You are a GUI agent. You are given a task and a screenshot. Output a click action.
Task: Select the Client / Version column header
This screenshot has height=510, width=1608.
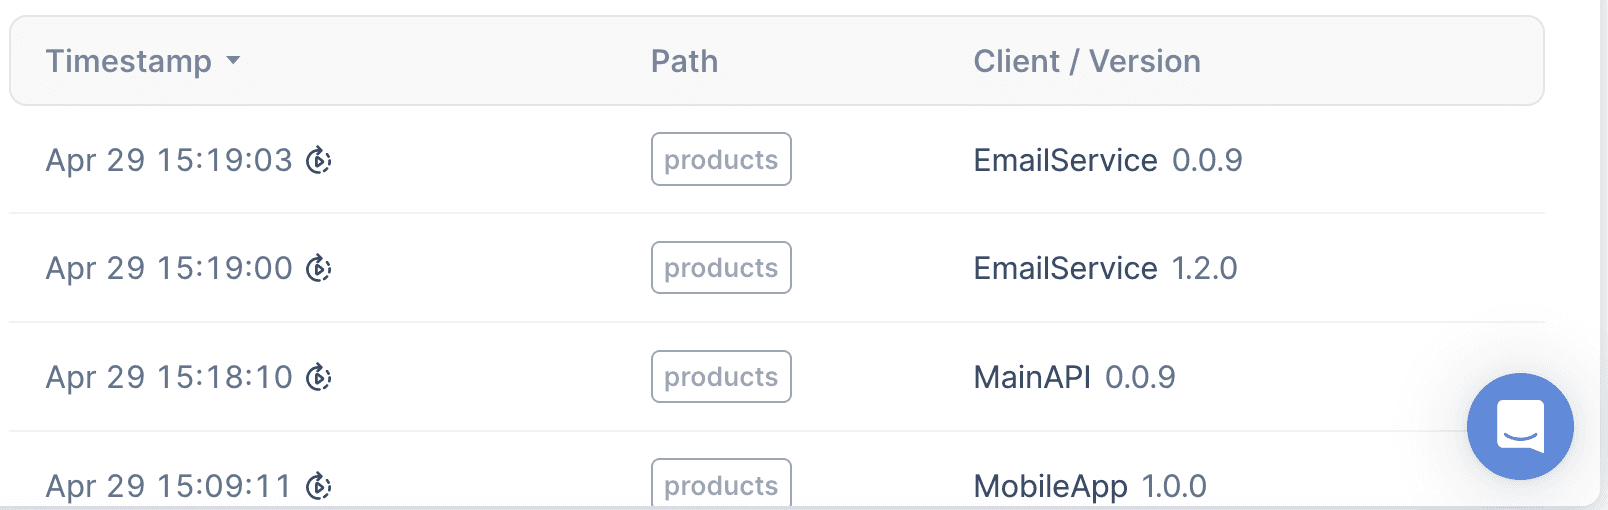pyautogui.click(x=1086, y=61)
